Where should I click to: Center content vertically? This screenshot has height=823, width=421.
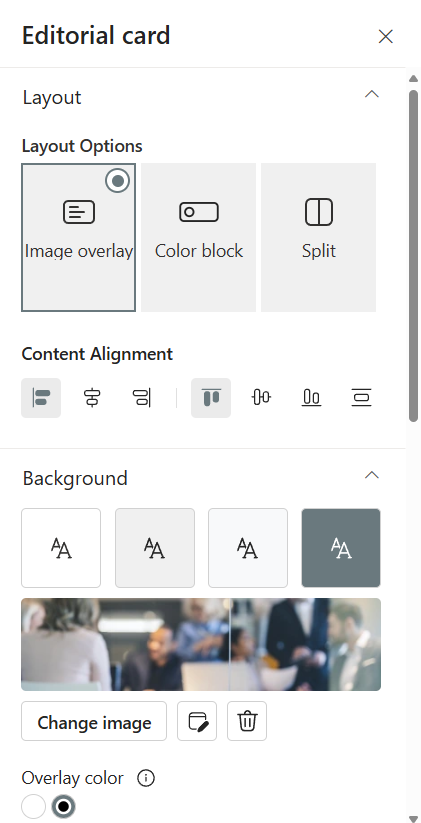(x=261, y=398)
